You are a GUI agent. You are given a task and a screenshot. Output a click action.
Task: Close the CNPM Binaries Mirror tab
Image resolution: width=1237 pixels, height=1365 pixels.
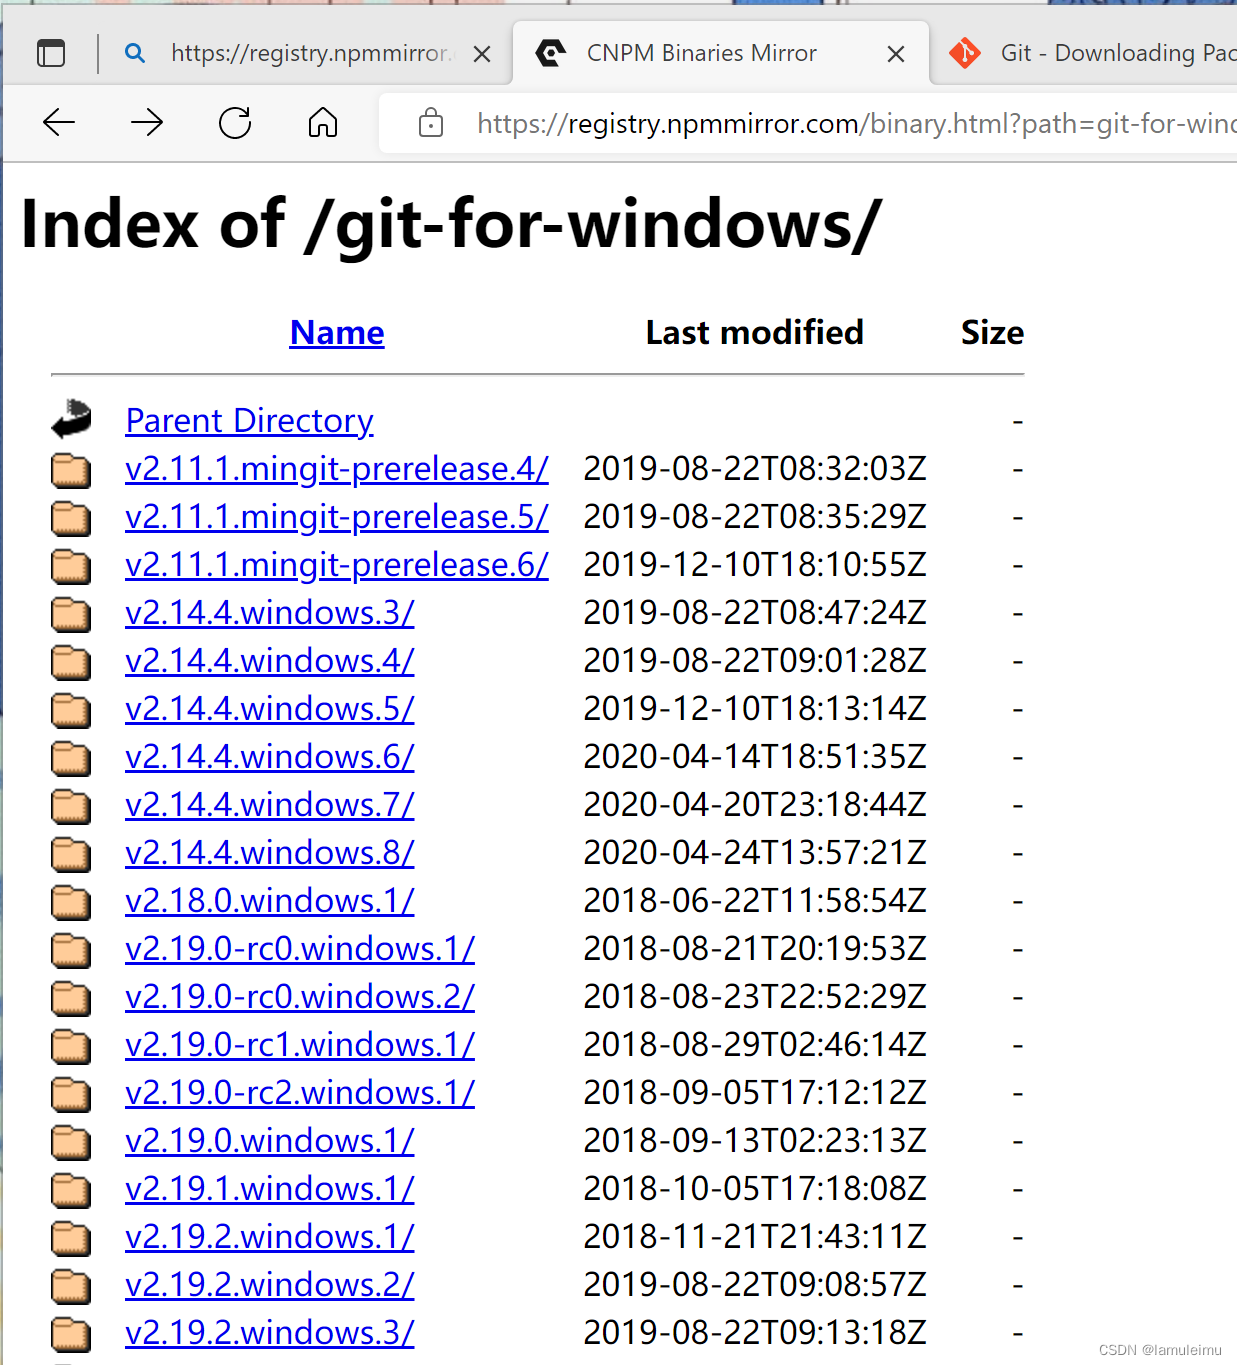pyautogui.click(x=896, y=54)
